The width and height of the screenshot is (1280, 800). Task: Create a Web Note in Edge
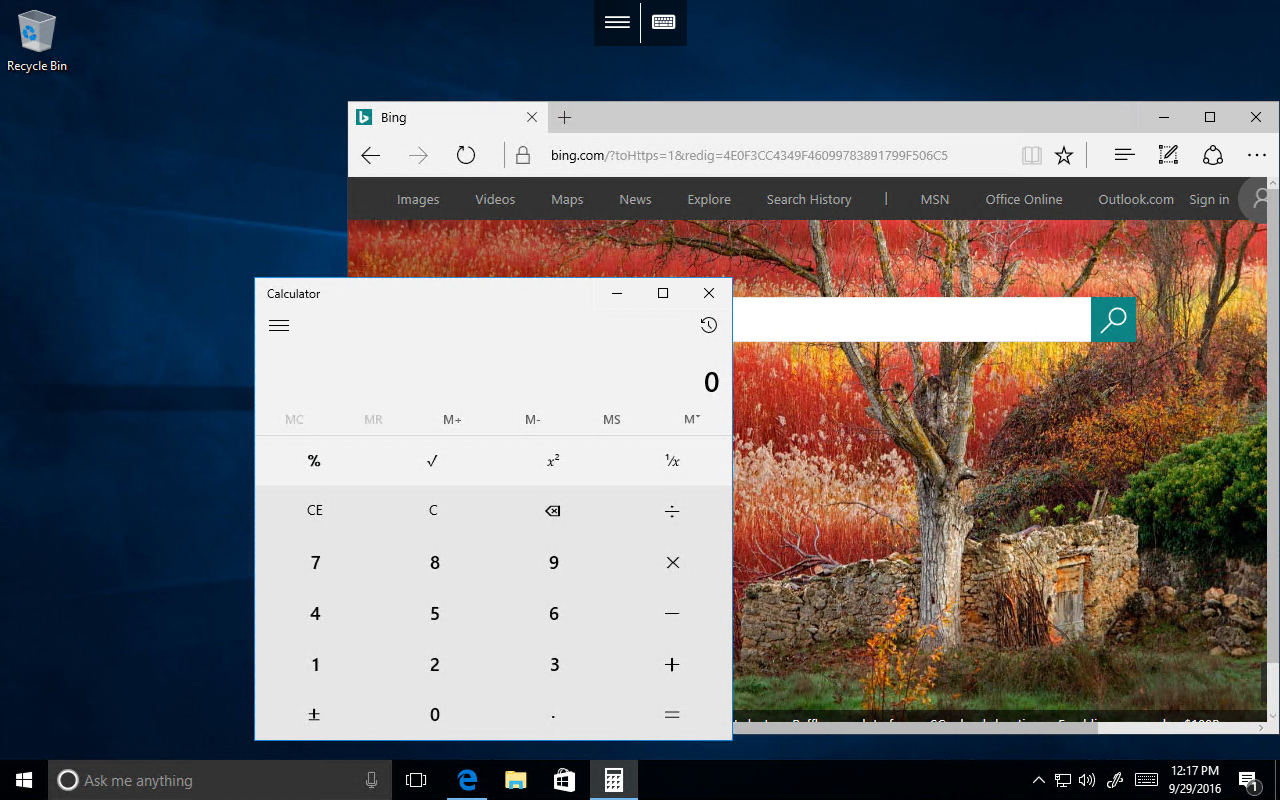pos(1168,155)
